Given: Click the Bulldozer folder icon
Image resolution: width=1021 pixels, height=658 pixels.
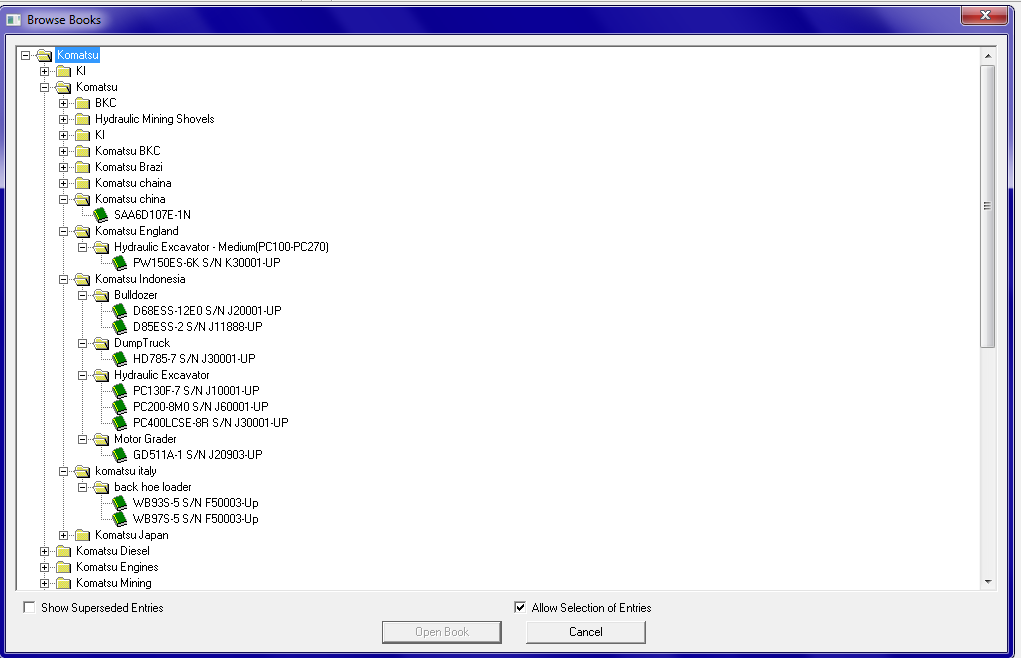Looking at the screenshot, I should [102, 295].
